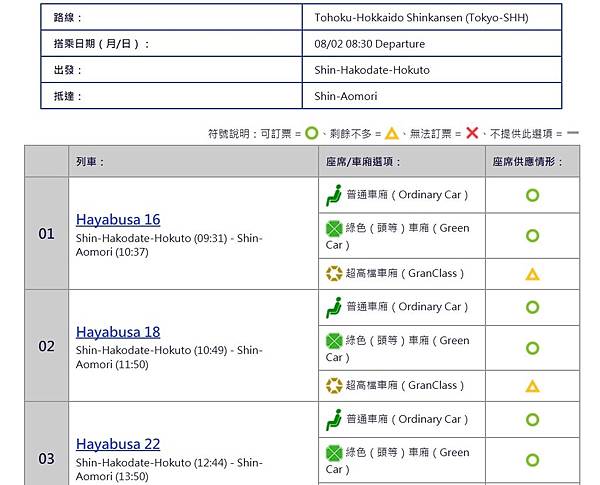
Task: Click row number 02
Action: tap(46, 346)
